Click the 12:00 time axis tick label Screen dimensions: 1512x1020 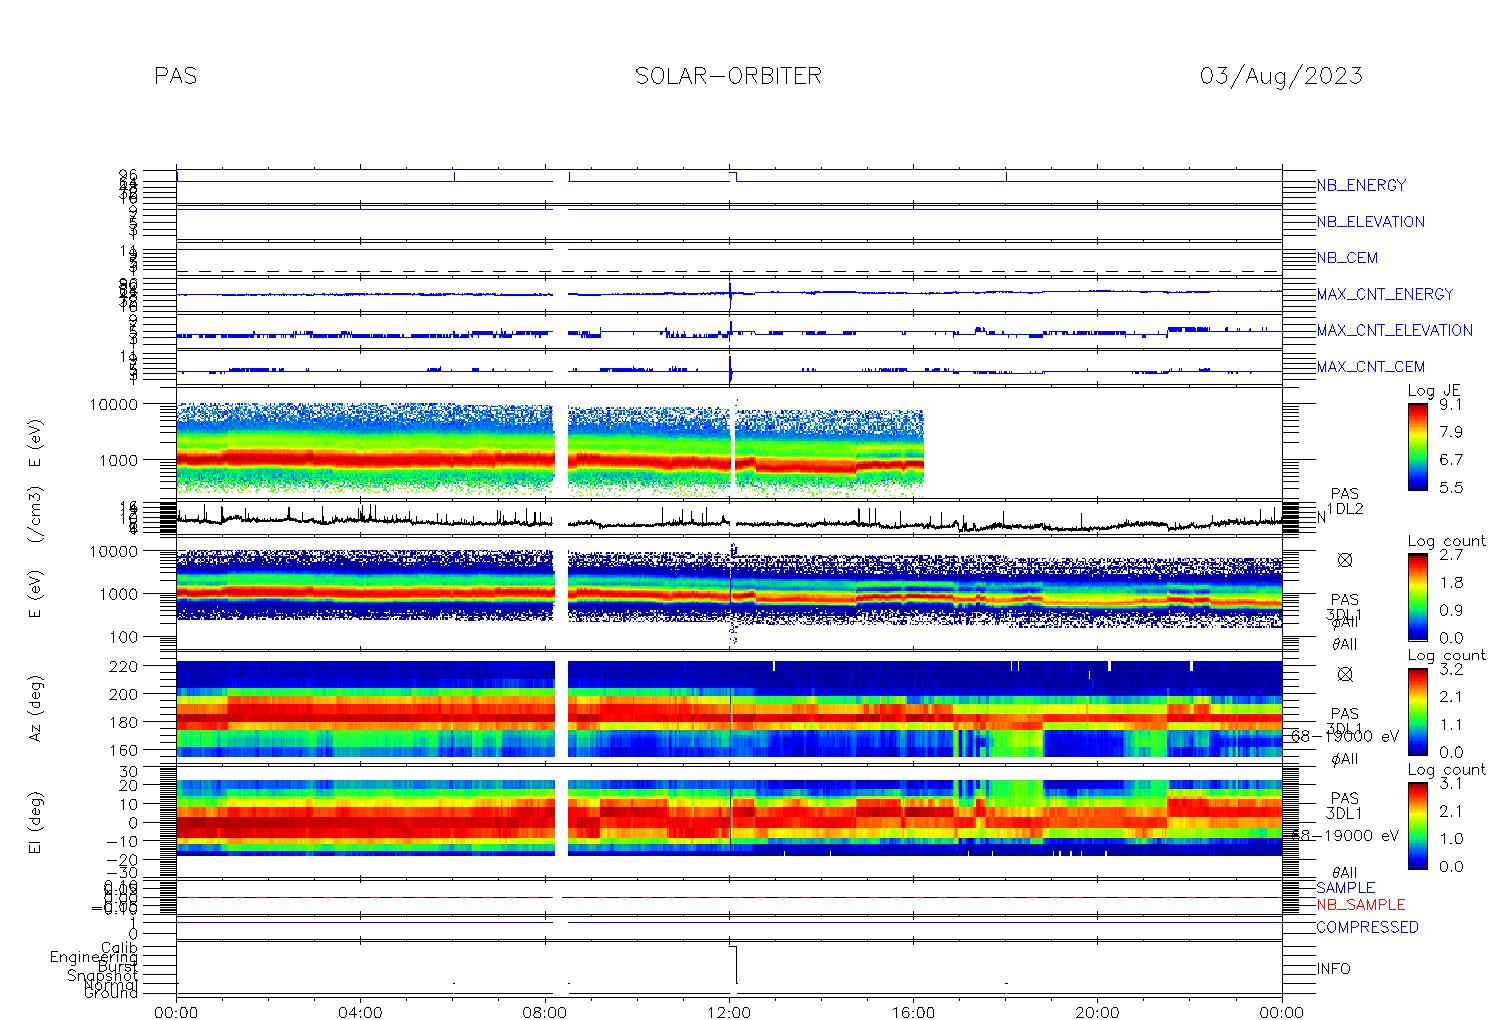[729, 1012]
